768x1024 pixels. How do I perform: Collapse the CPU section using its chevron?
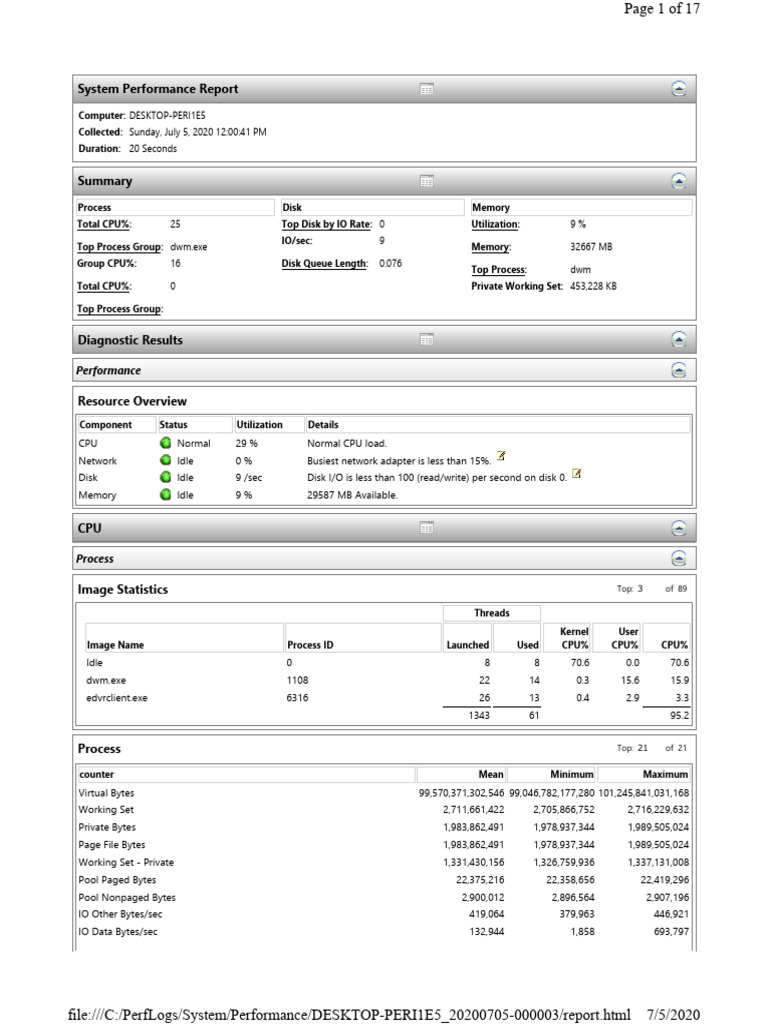point(679,527)
